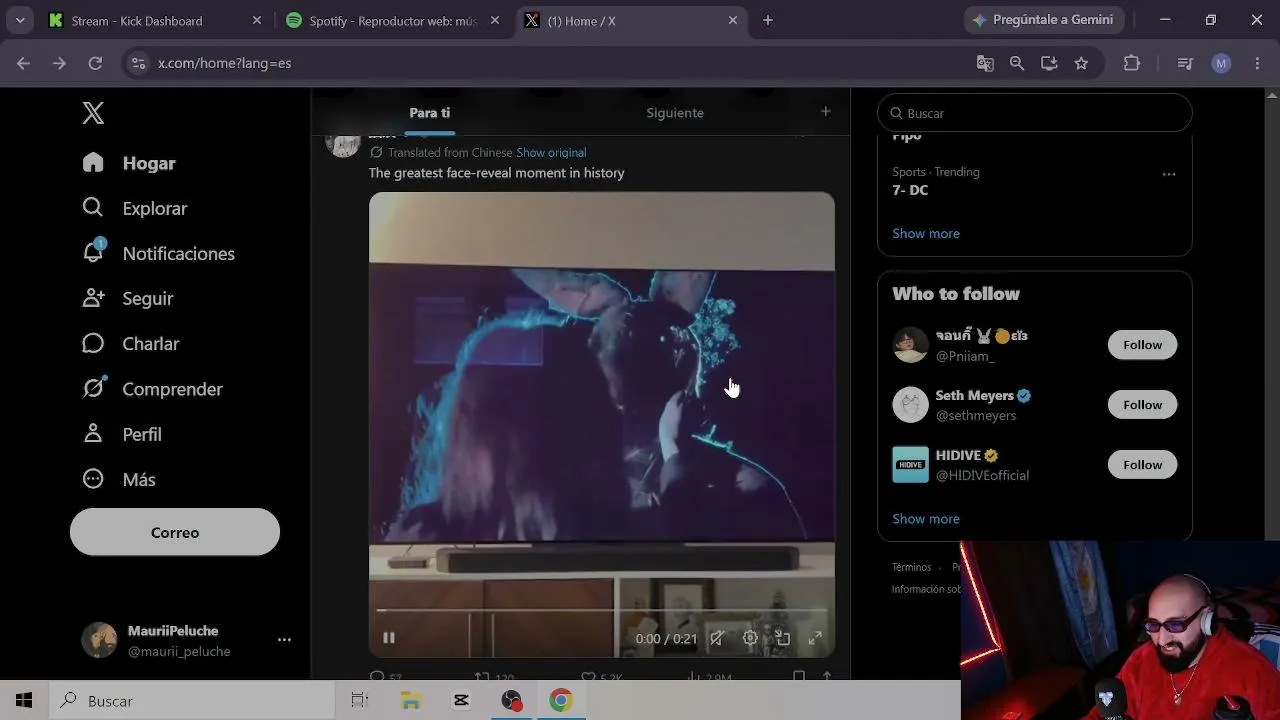1280x720 pixels.
Task: Open the Chrome three-dot menu
Action: point(1258,63)
